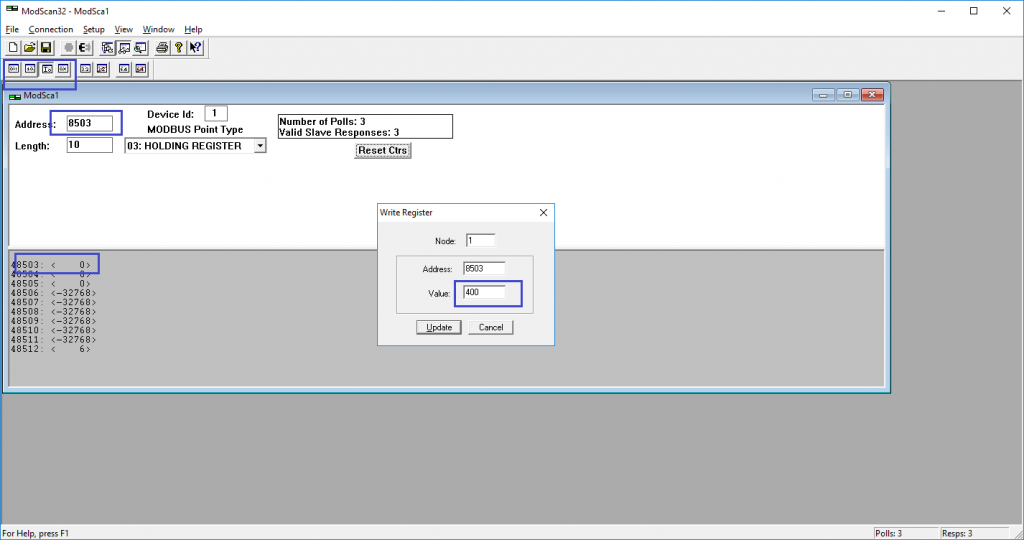Select register row 48506

click(54, 293)
